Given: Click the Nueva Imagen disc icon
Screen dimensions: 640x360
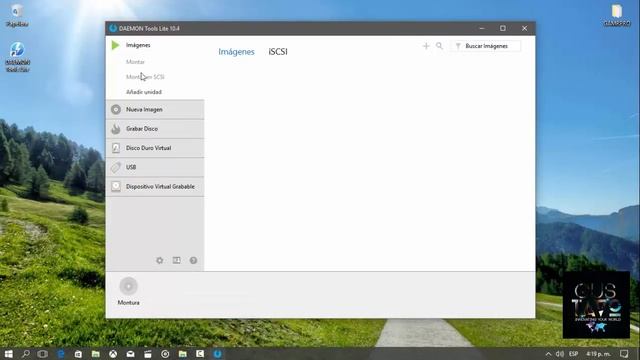Looking at the screenshot, I should [116, 109].
